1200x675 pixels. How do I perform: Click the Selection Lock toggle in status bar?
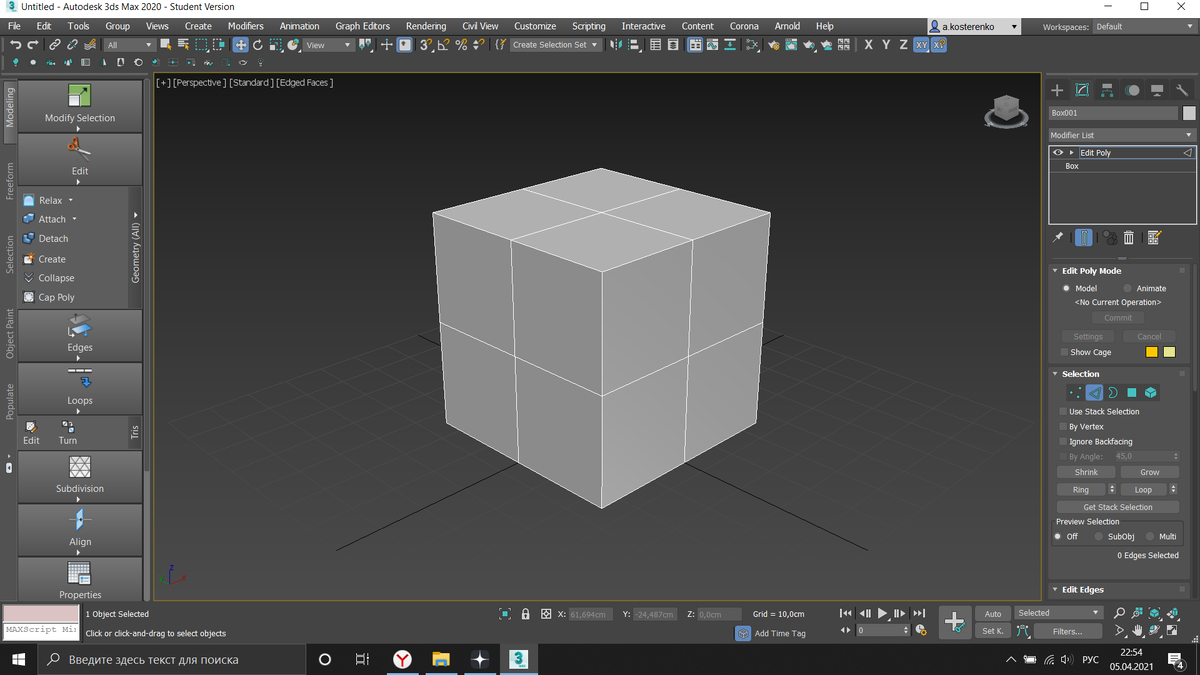point(525,614)
